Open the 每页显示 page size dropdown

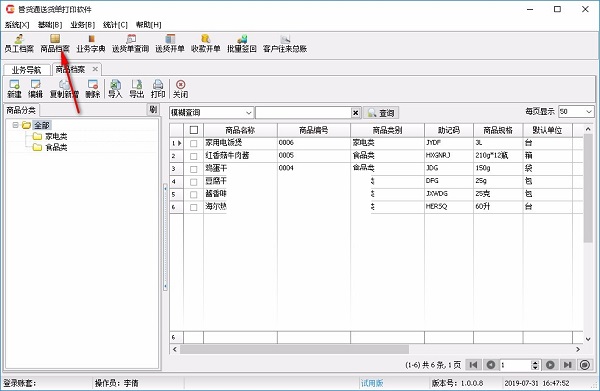click(588, 111)
